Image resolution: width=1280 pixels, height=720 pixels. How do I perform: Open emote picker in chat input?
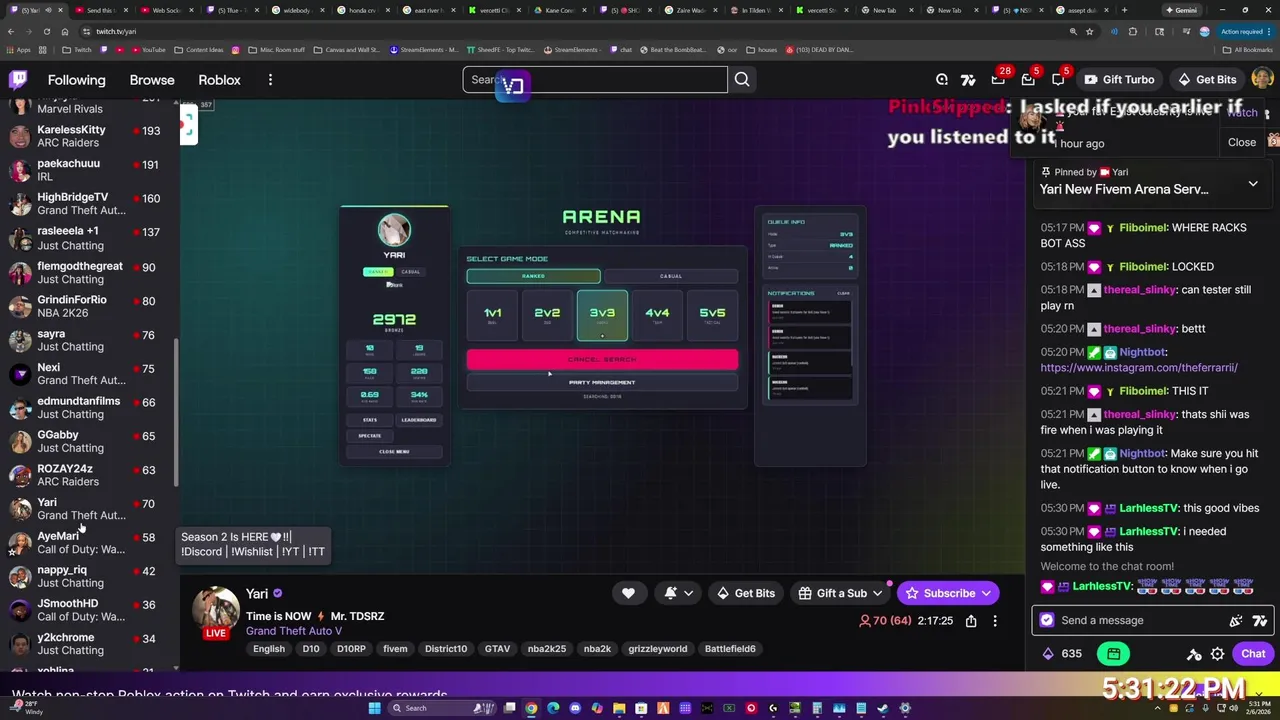[x=1237, y=621]
